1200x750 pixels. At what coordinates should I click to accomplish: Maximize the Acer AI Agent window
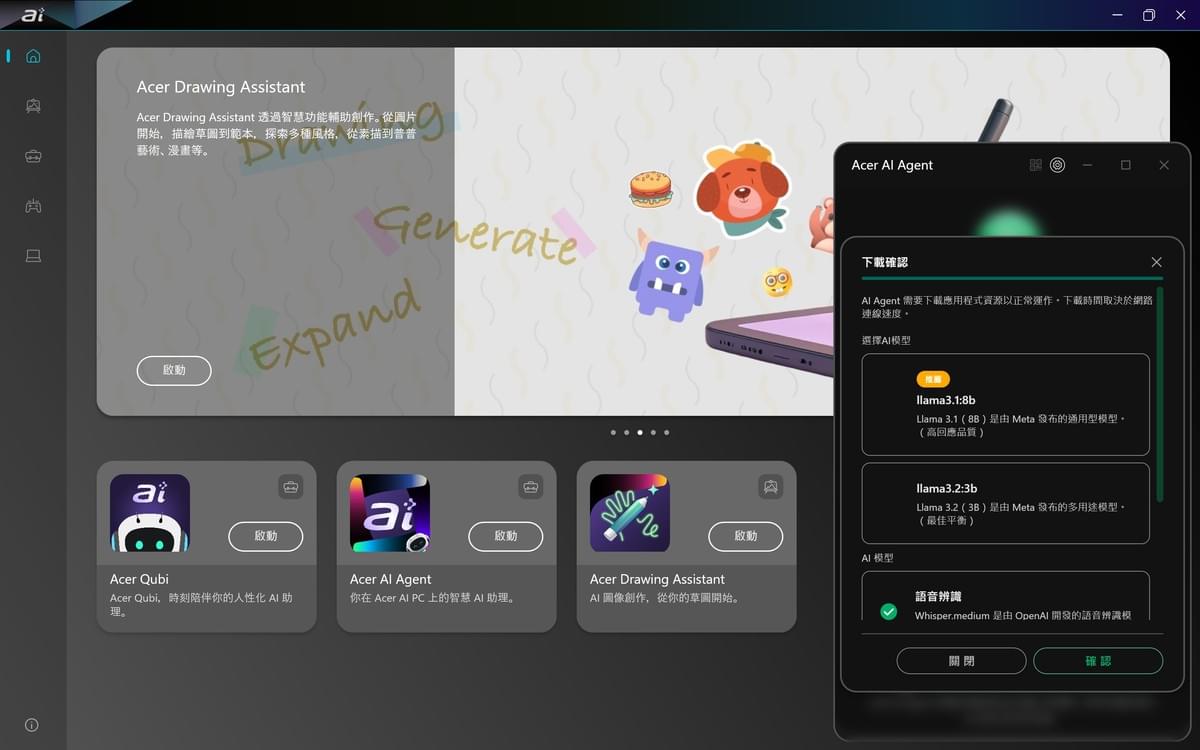1126,165
